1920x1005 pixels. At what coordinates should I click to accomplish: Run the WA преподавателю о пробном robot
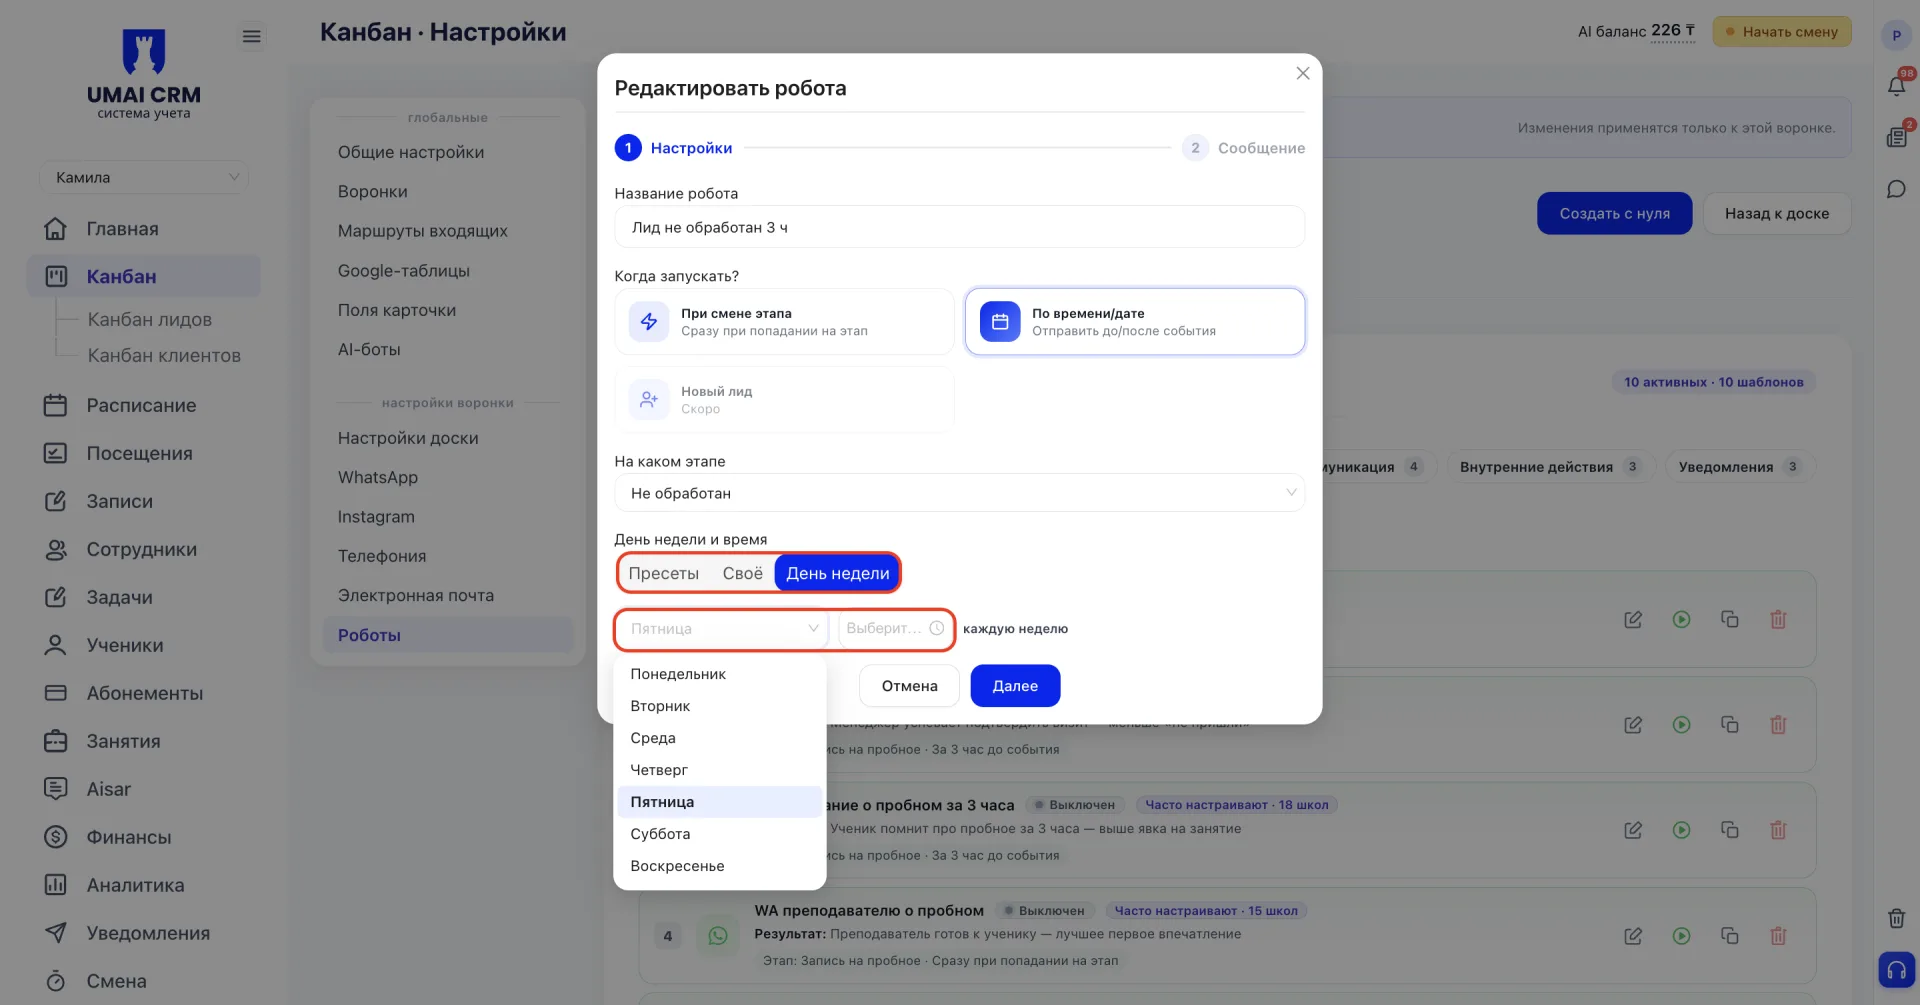click(x=1682, y=936)
